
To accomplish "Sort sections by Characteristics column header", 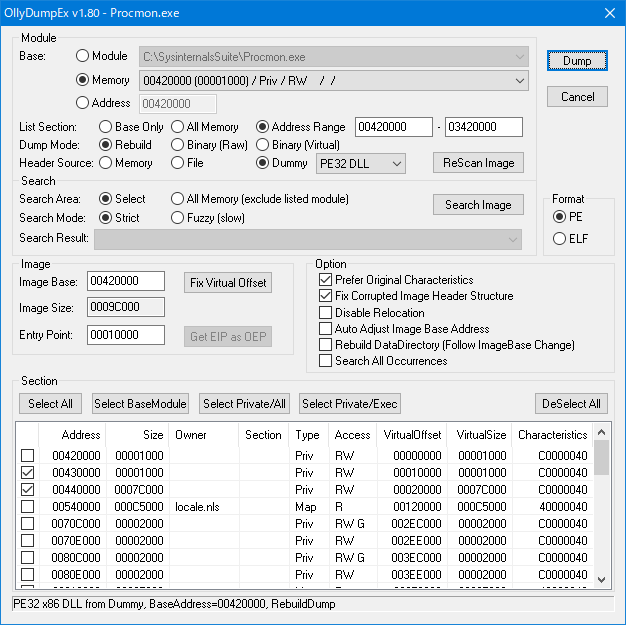I will click(552, 435).
